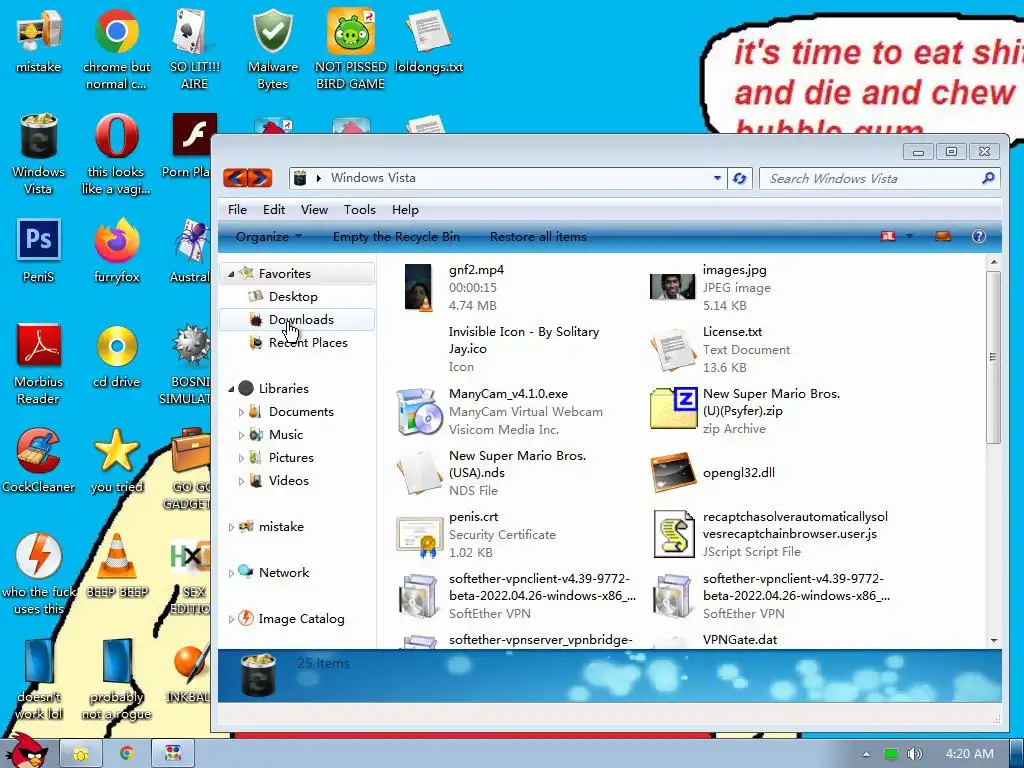Launch NOT PISSED BIRD GAME icon
The width and height of the screenshot is (1024, 768).
(351, 49)
